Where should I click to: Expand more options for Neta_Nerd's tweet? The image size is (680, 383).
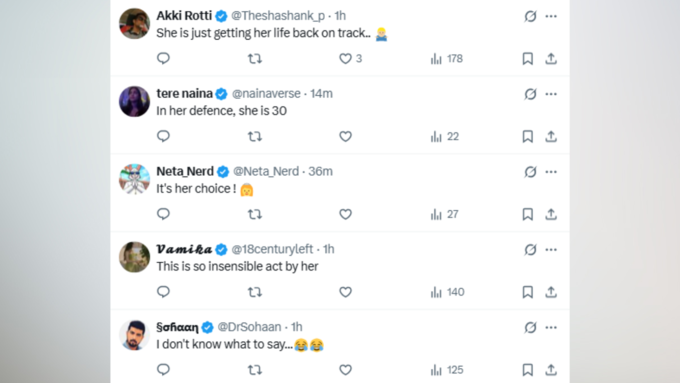click(551, 172)
